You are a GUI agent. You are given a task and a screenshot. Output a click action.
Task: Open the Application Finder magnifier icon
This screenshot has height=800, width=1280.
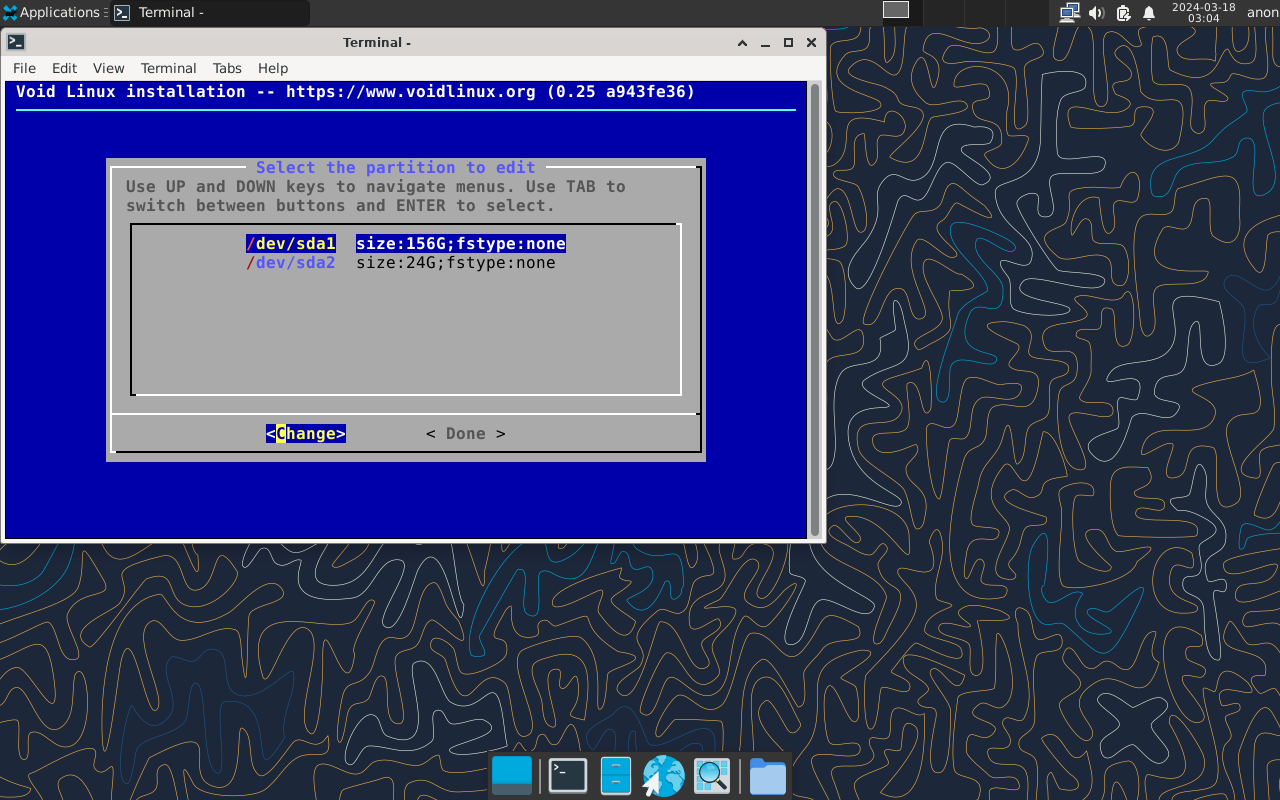pos(712,776)
